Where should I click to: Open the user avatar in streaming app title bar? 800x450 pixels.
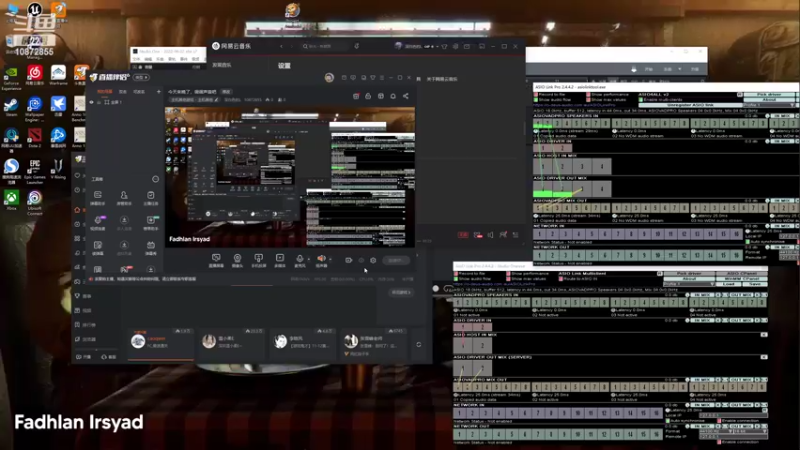click(329, 78)
